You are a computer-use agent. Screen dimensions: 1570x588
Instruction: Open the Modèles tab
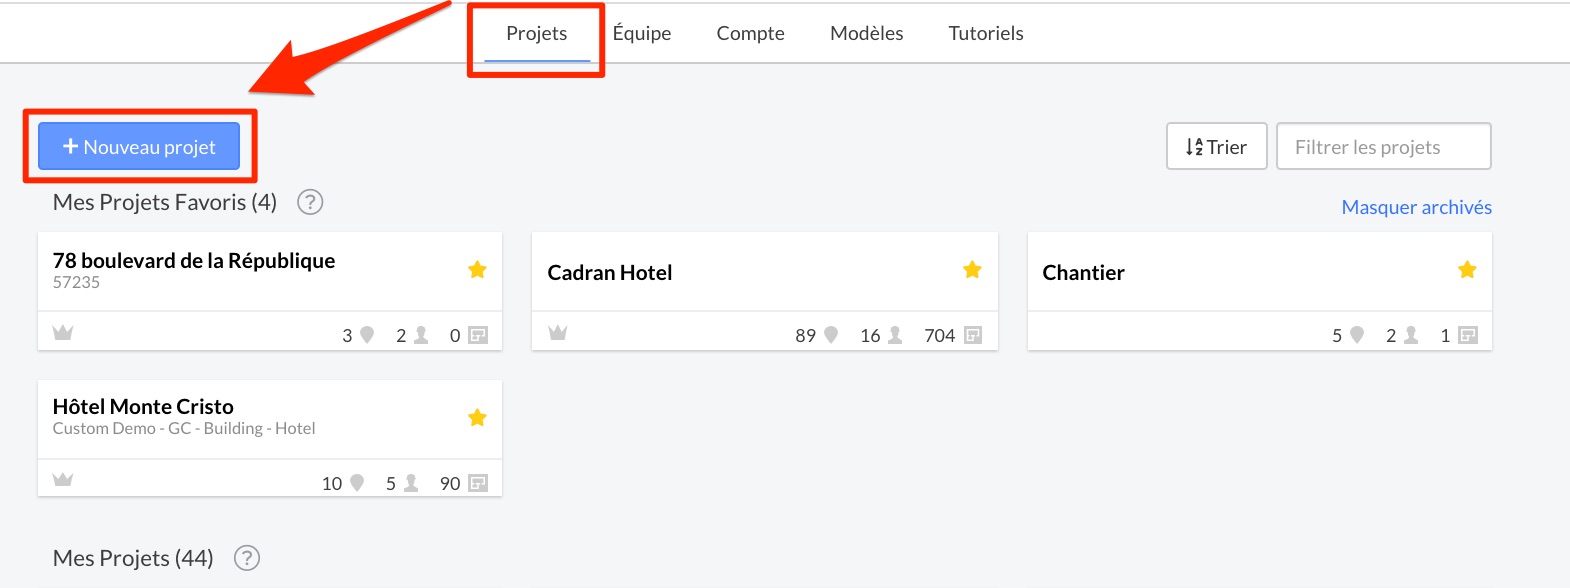point(867,33)
